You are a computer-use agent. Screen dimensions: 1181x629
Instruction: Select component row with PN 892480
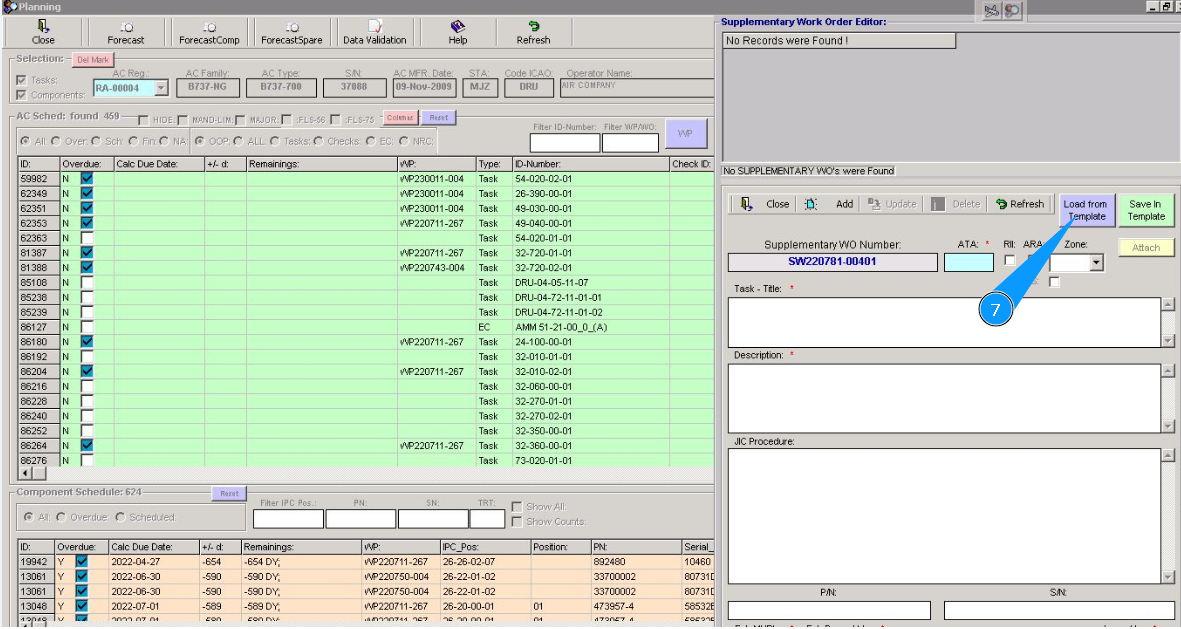(365, 561)
